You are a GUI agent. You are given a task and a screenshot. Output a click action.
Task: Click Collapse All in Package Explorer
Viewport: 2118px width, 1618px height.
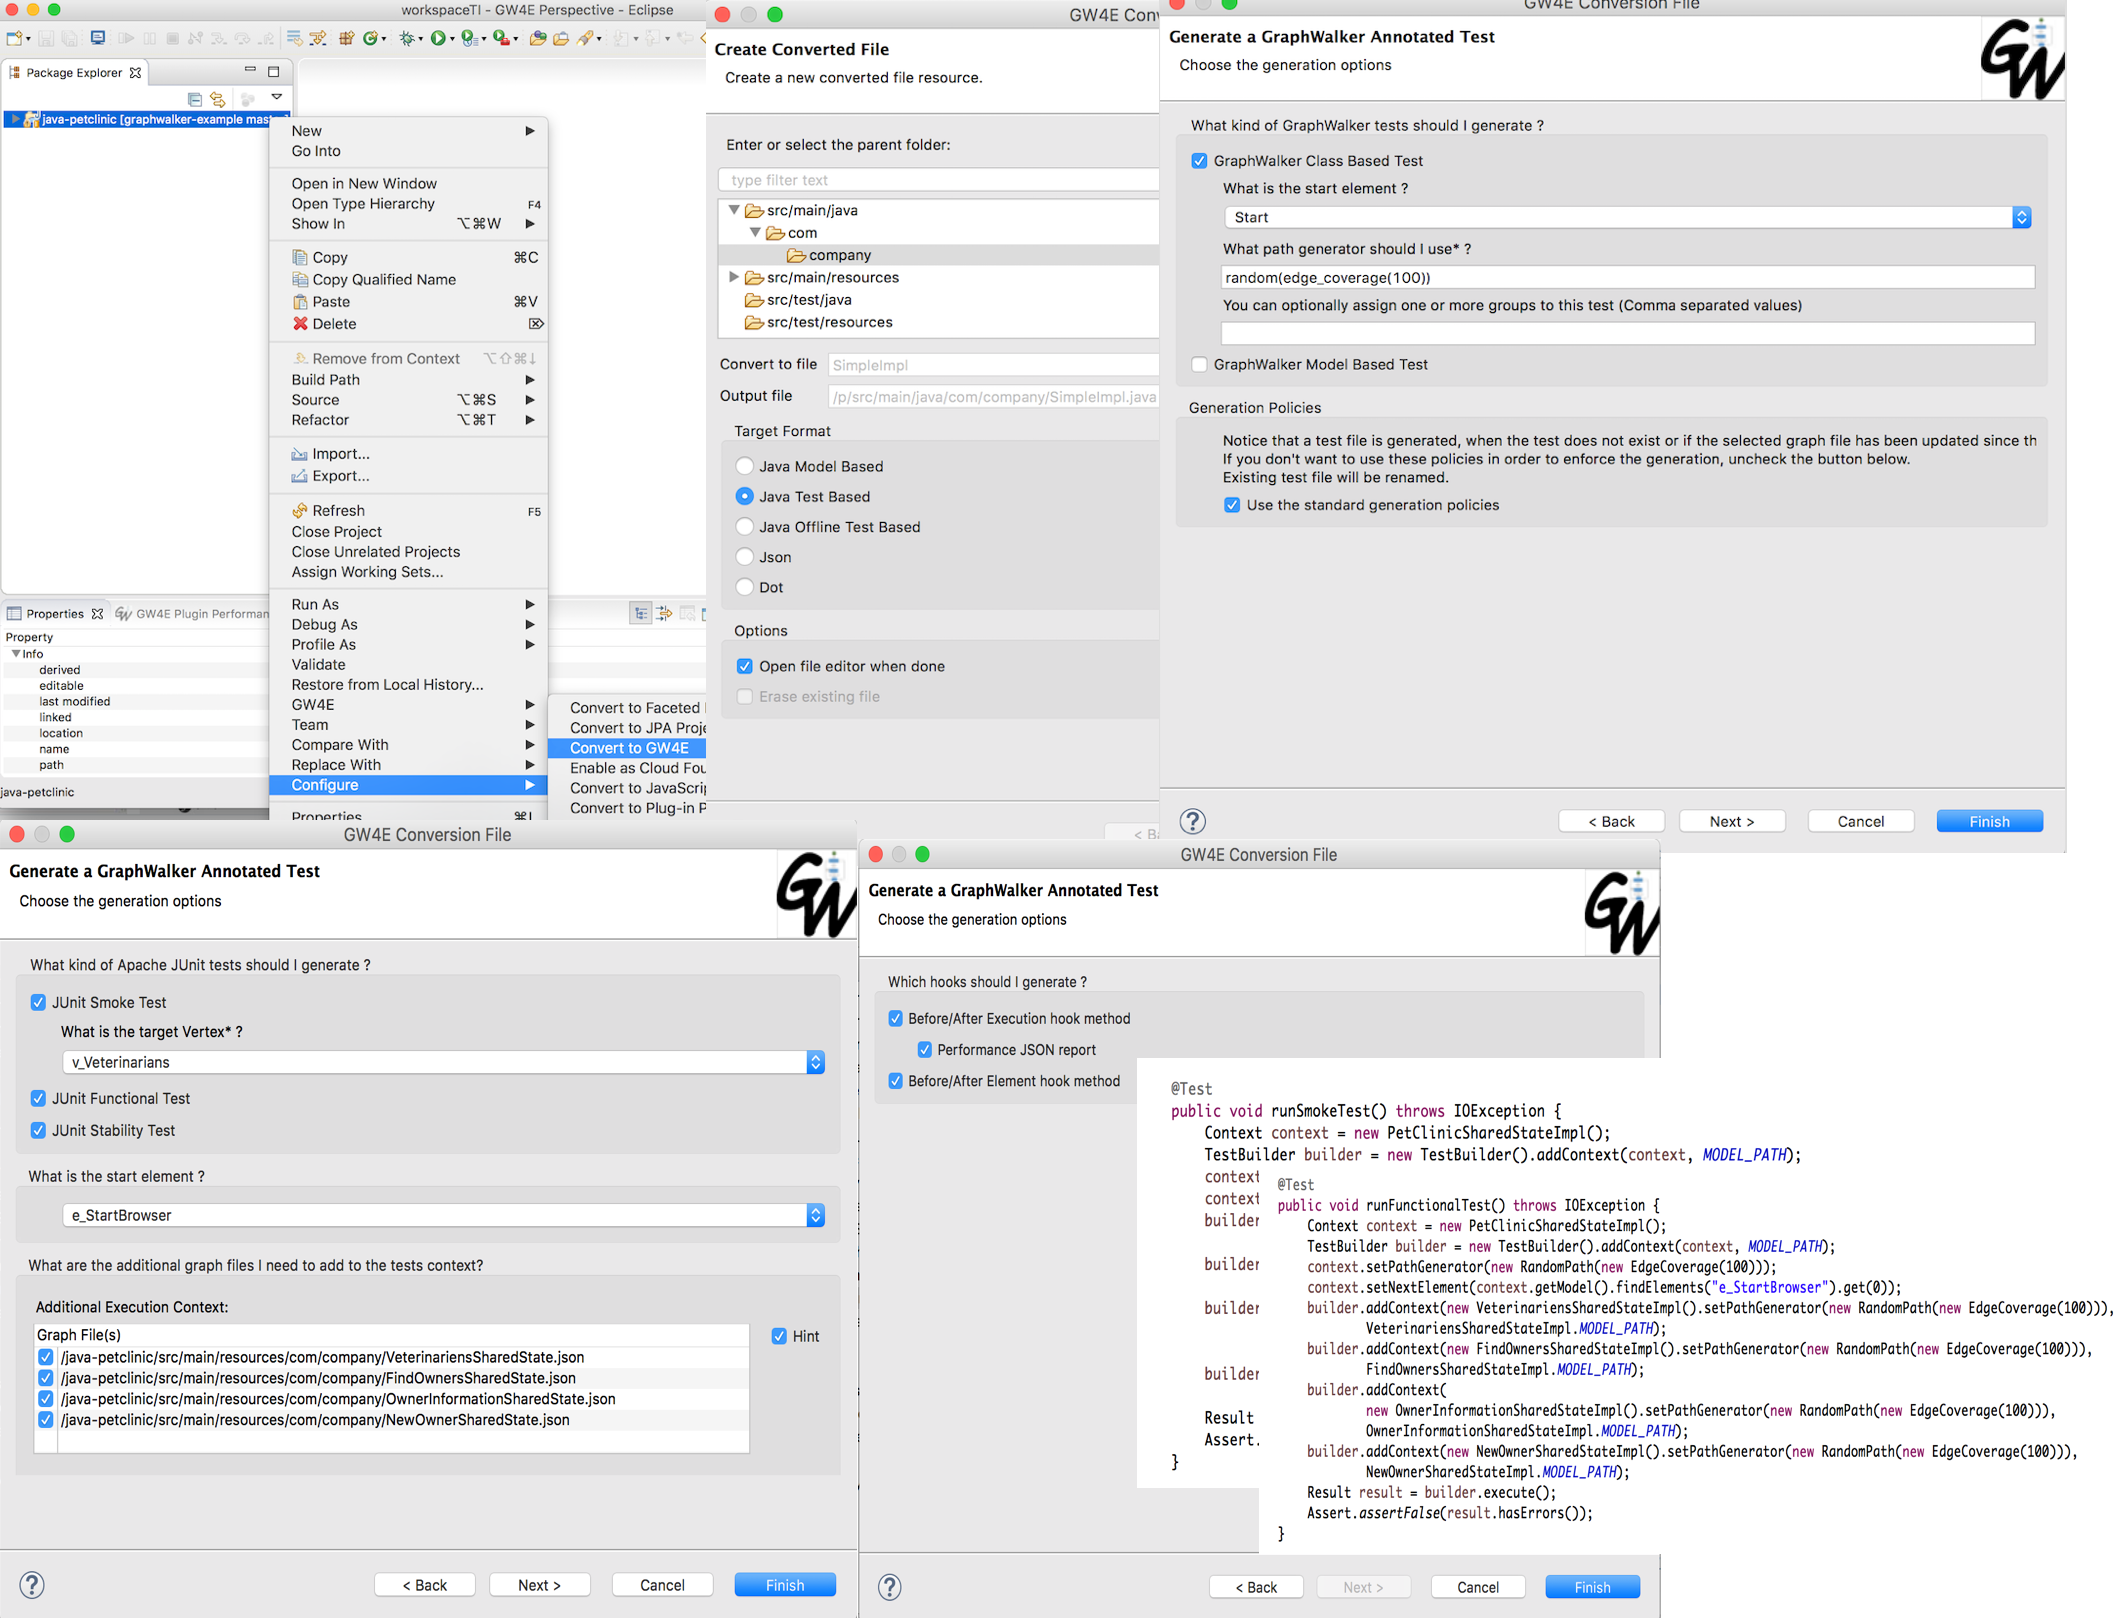coord(195,99)
